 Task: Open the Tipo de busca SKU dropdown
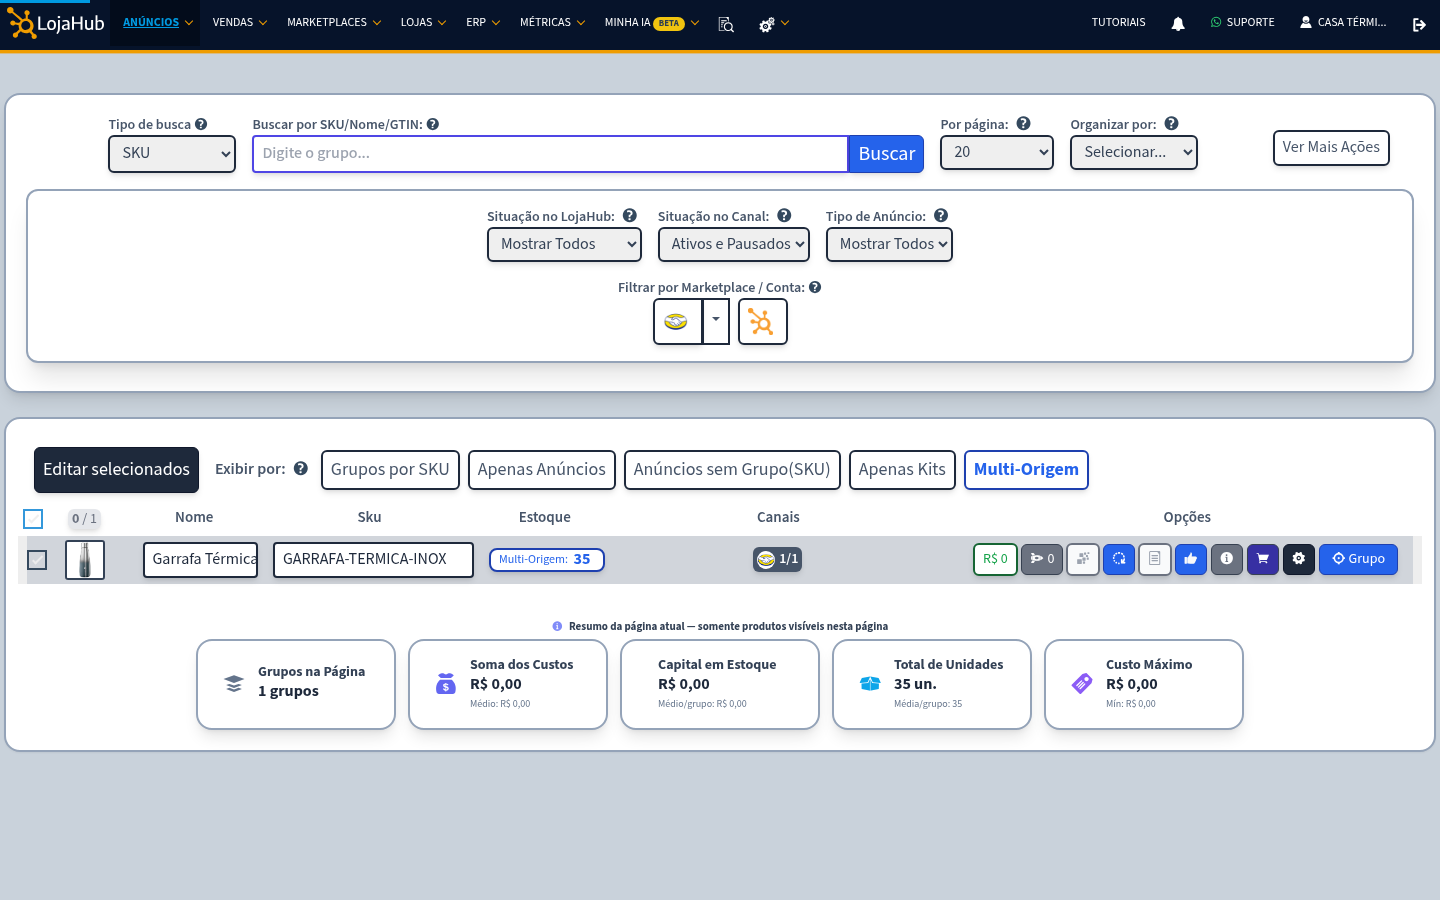[x=172, y=154]
